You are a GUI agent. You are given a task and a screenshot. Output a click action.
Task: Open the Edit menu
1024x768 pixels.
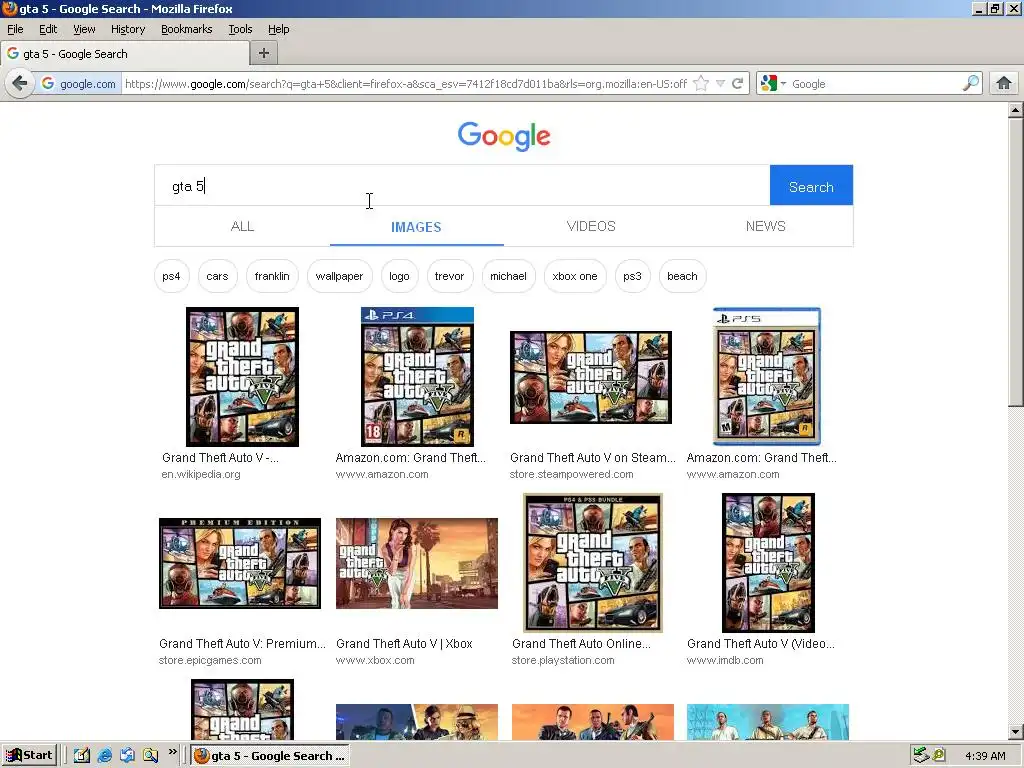point(48,29)
